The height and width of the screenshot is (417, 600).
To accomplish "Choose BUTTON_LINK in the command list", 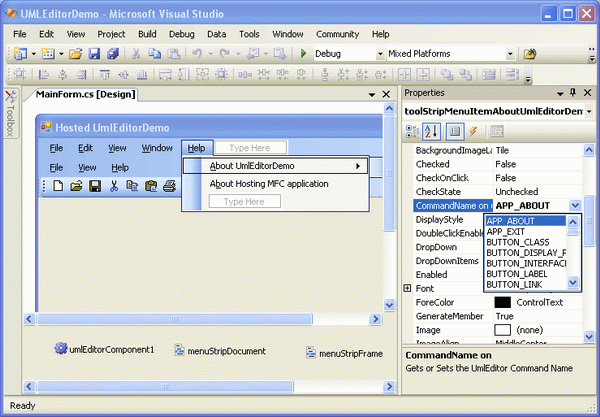I will tap(525, 285).
